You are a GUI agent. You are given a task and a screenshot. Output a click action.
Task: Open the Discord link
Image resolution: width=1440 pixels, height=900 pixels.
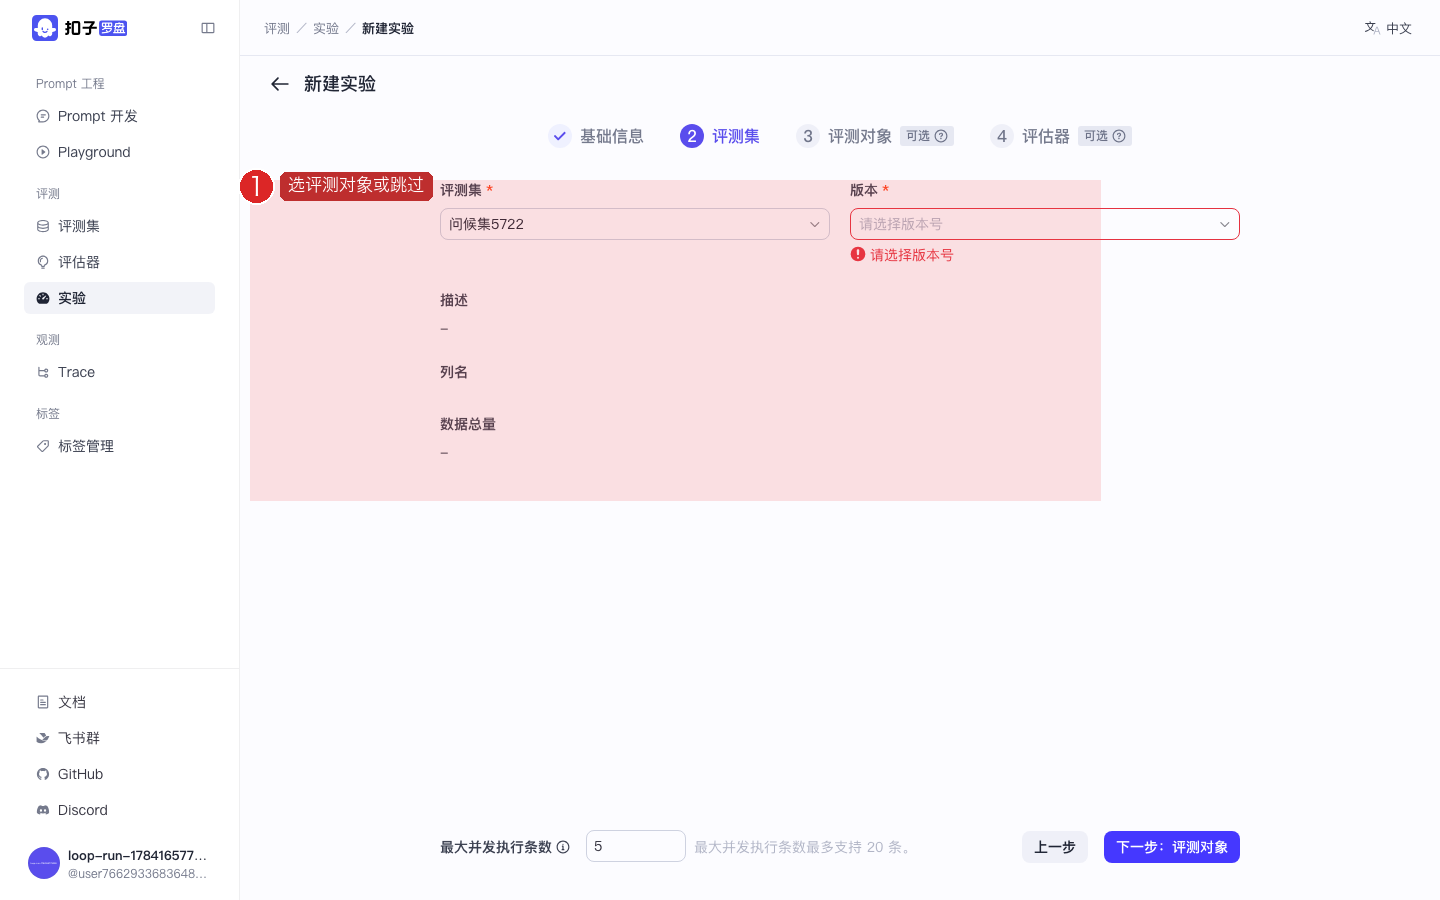[x=119, y=810]
